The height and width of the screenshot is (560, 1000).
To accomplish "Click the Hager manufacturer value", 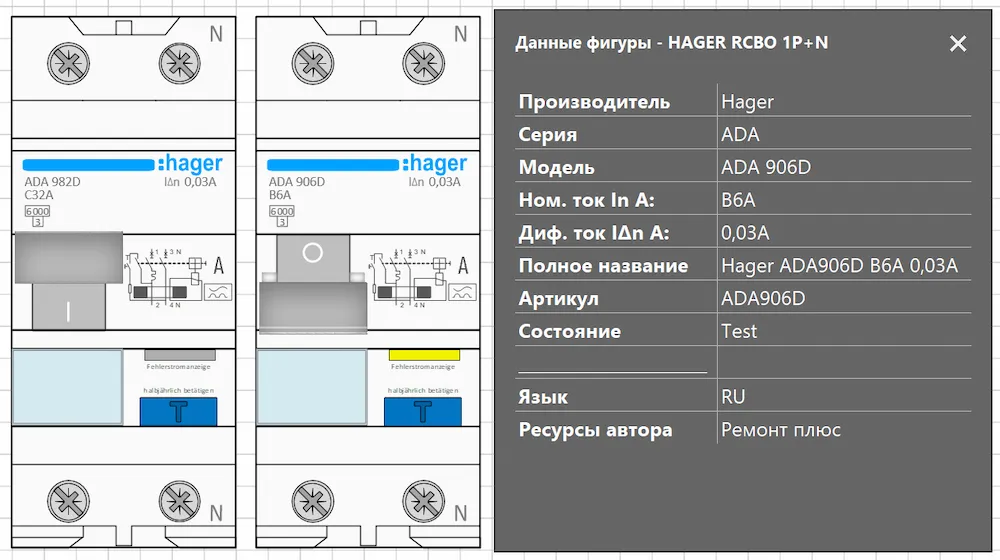I will (x=747, y=101).
